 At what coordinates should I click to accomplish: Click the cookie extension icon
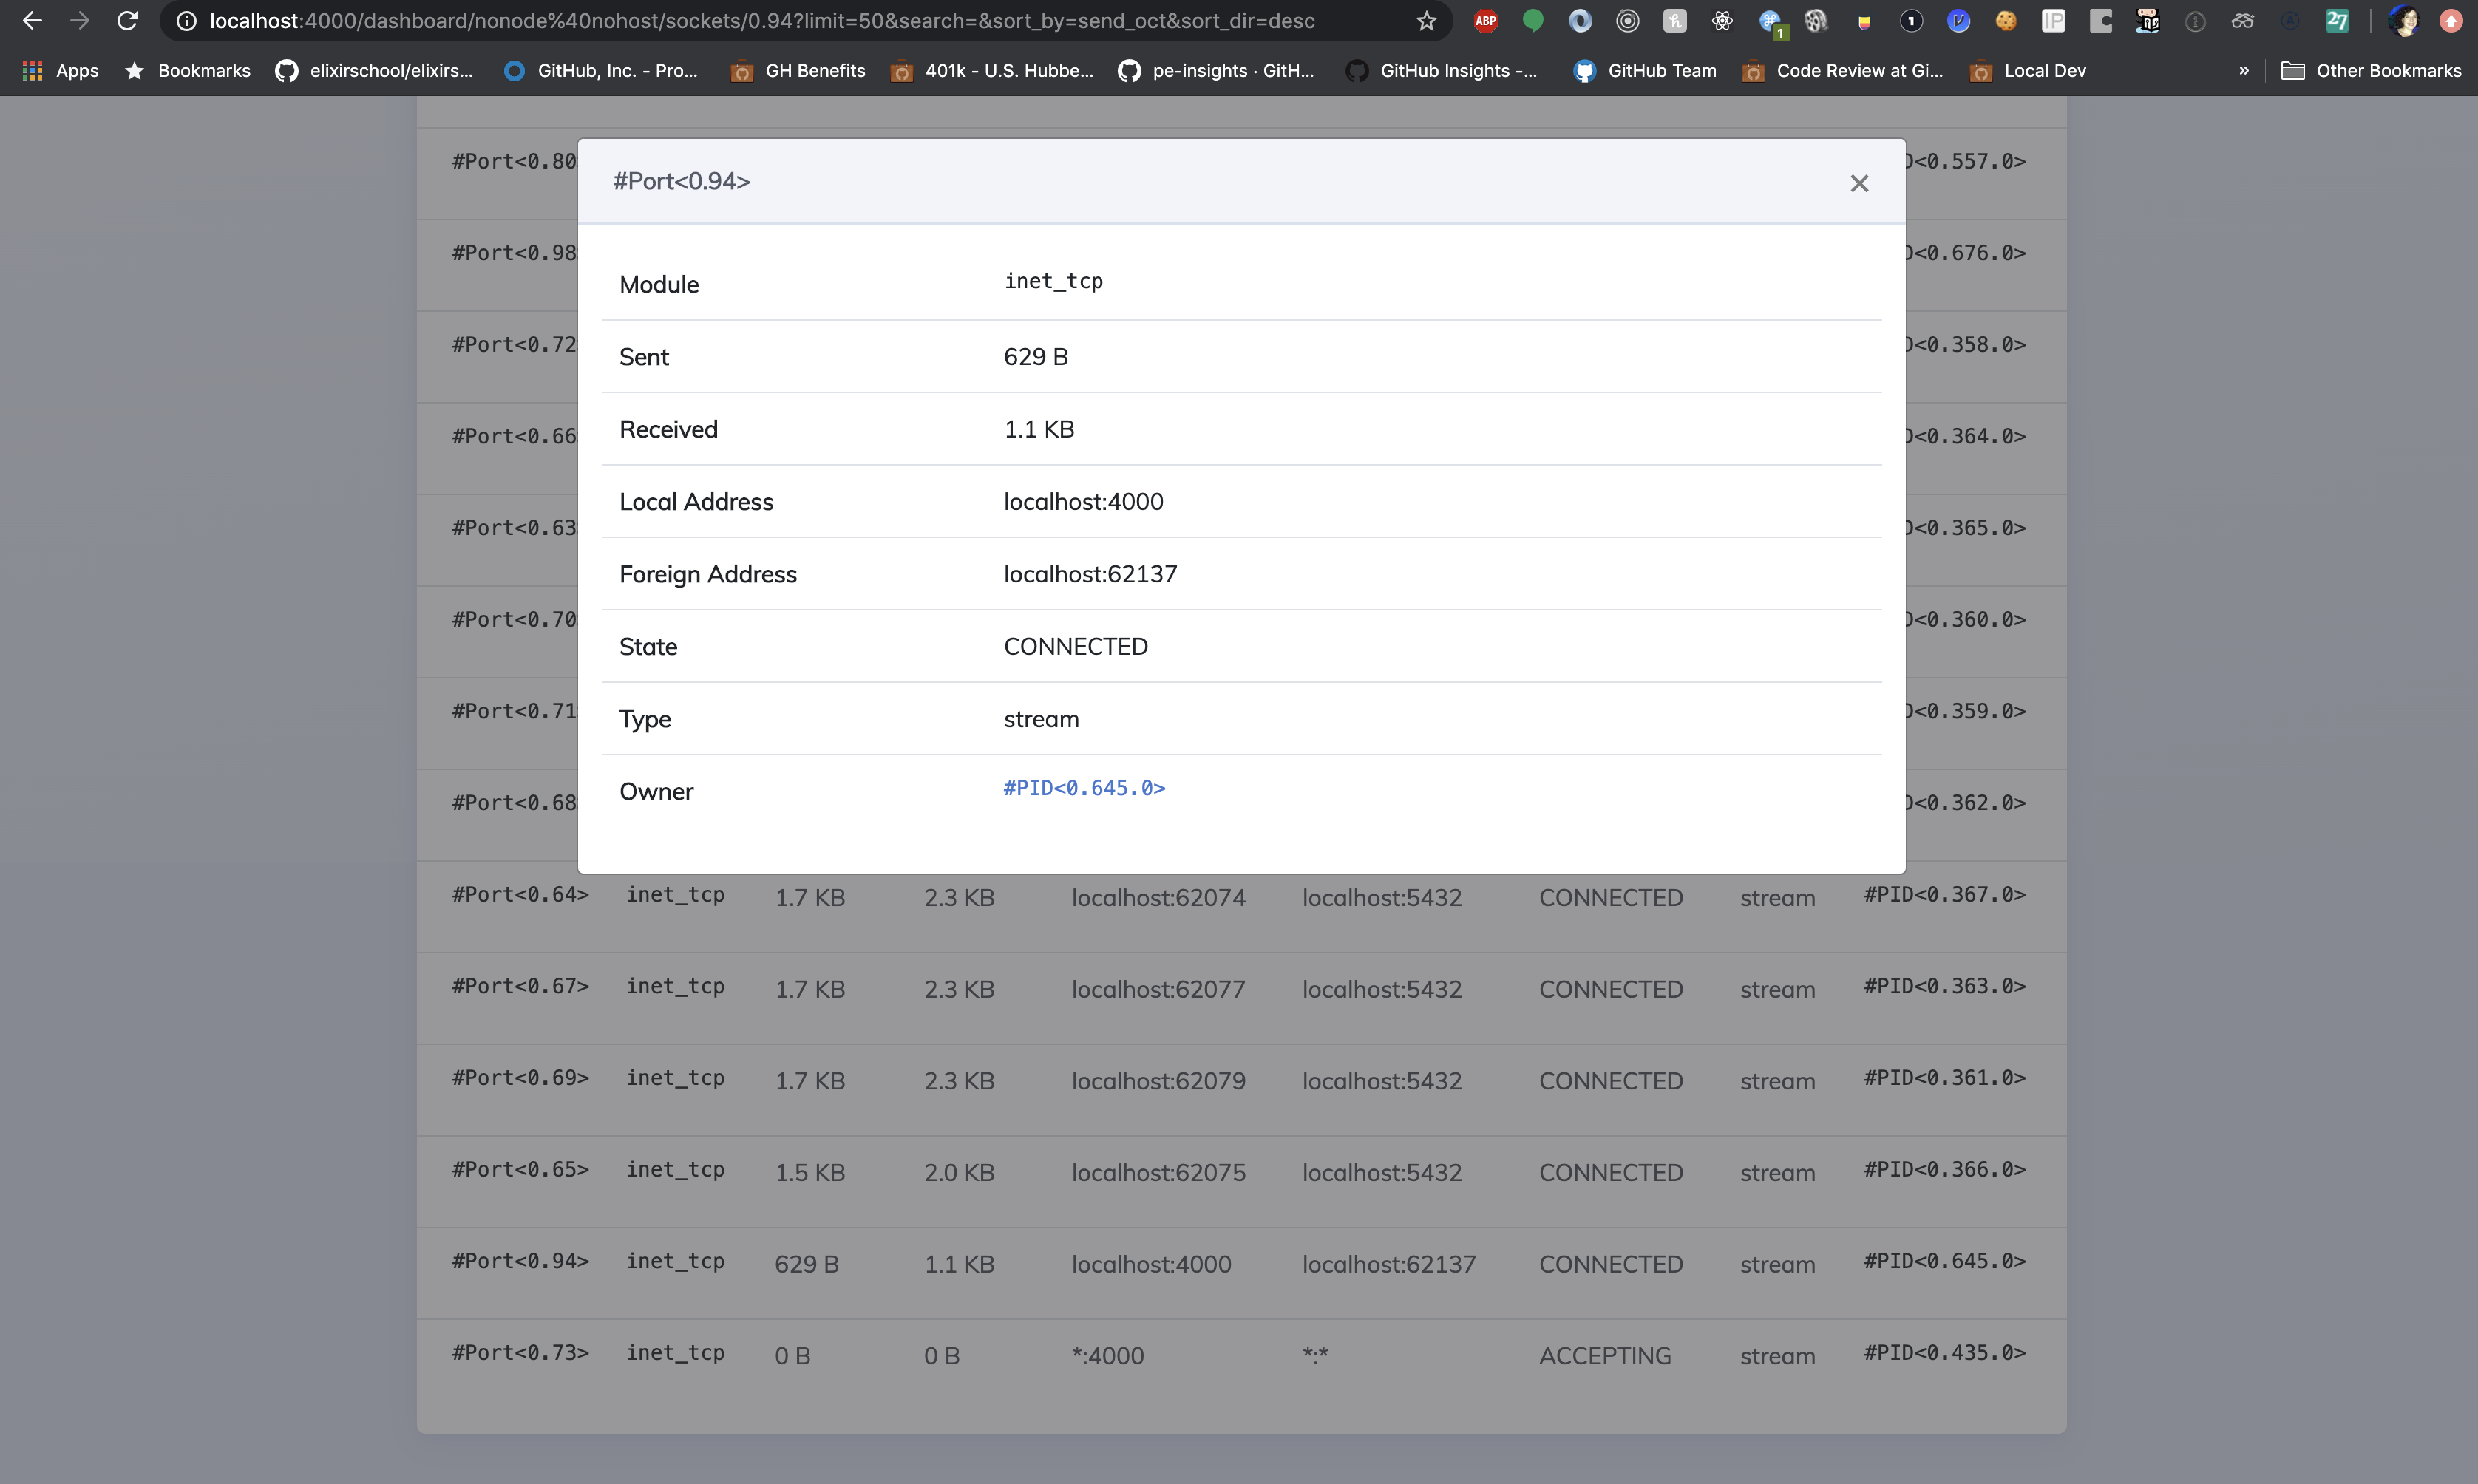click(x=2005, y=21)
